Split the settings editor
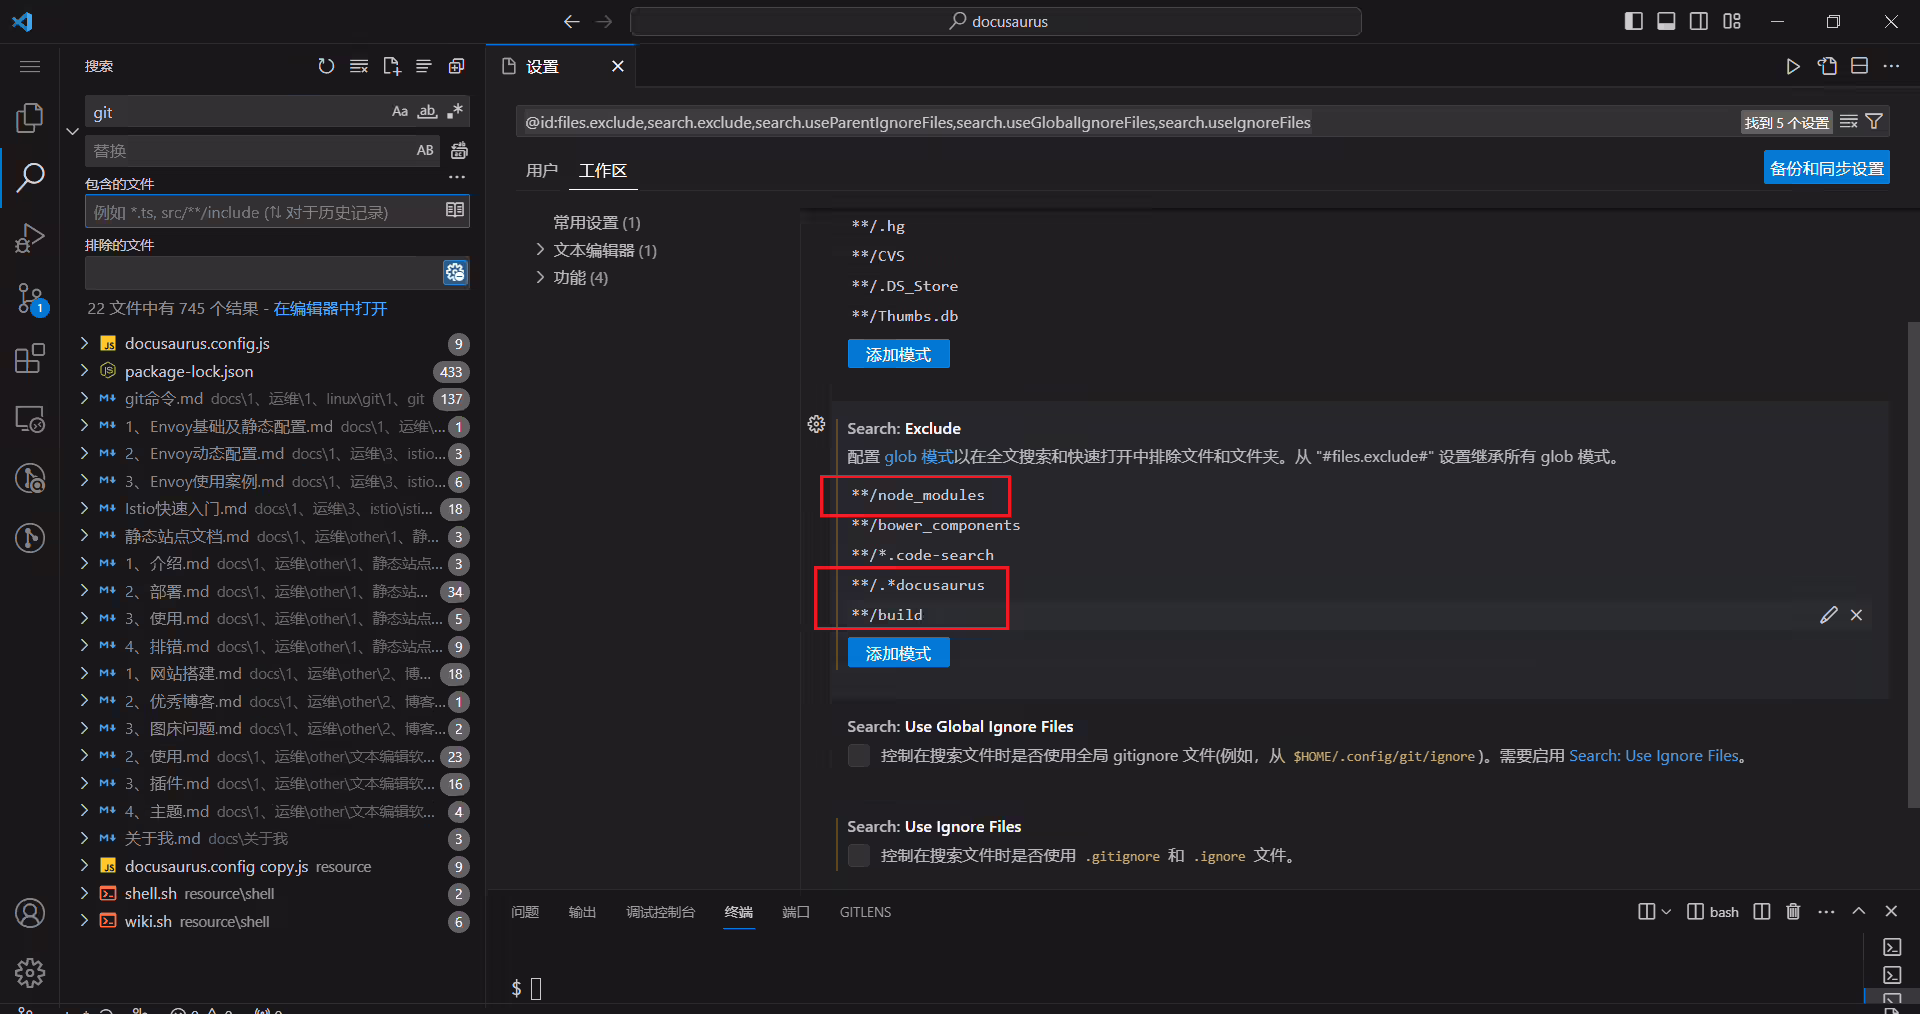This screenshot has width=1920, height=1014. (1859, 66)
